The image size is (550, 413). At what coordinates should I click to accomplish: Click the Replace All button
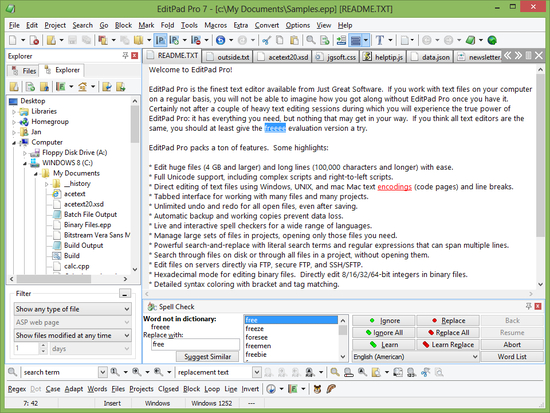tap(448, 333)
